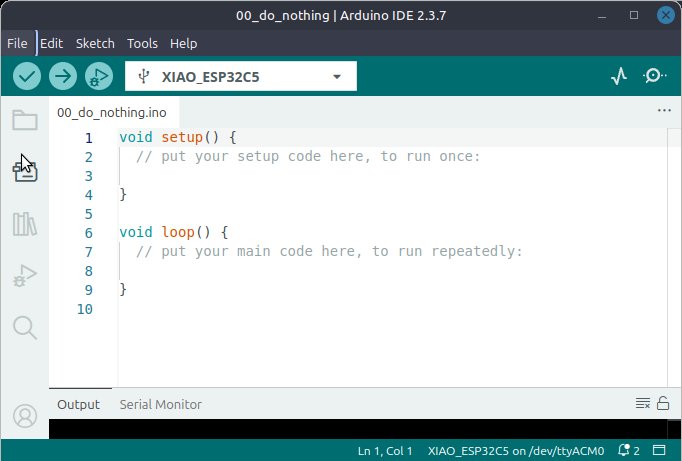Click the Ln 1, Col 1 status entry
Screen dimensions: 682x461
click(x=385, y=451)
